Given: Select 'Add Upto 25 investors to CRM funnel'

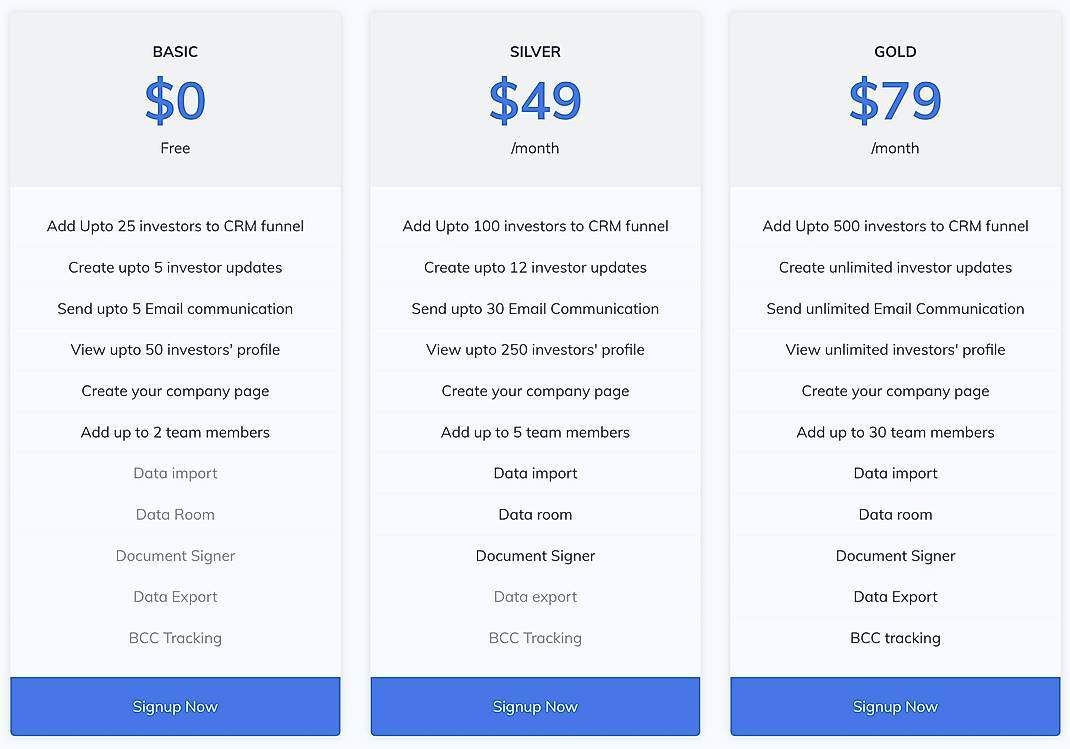Looking at the screenshot, I should (175, 226).
